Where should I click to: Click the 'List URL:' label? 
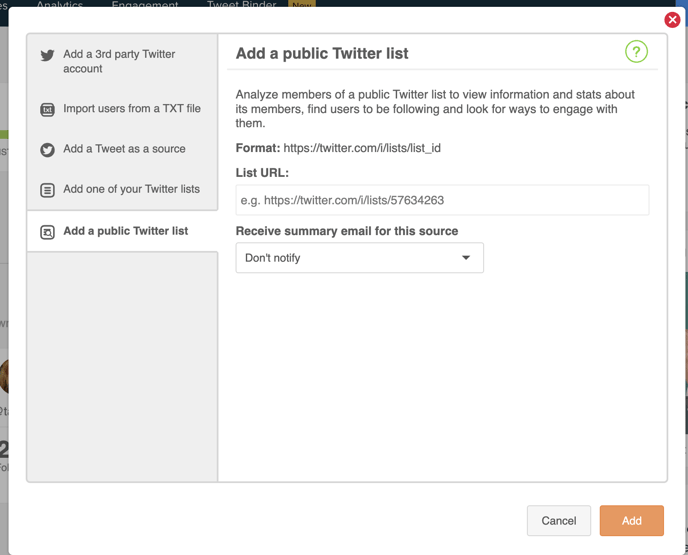(262, 173)
